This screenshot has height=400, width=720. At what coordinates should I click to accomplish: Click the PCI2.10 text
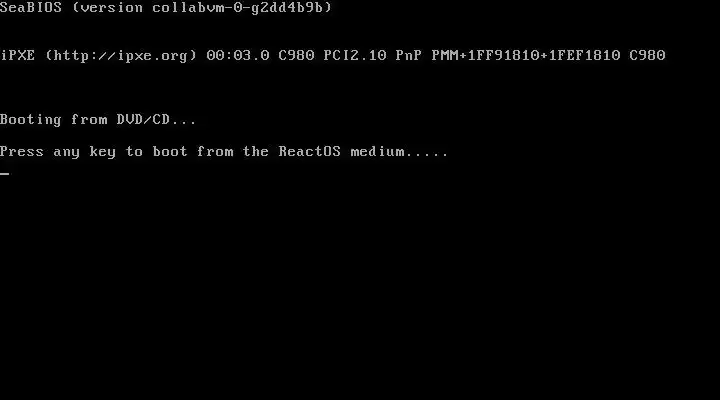(355, 56)
